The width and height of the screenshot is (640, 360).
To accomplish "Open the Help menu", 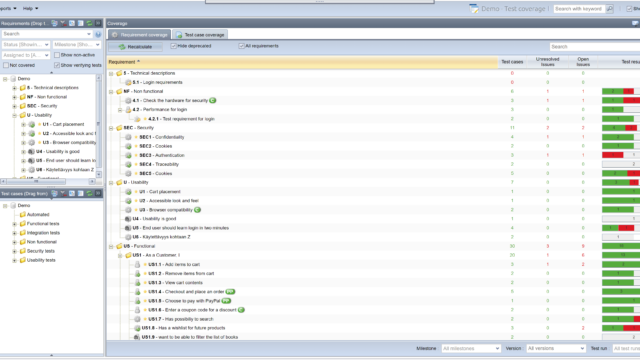I will pyautogui.click(x=30, y=8).
